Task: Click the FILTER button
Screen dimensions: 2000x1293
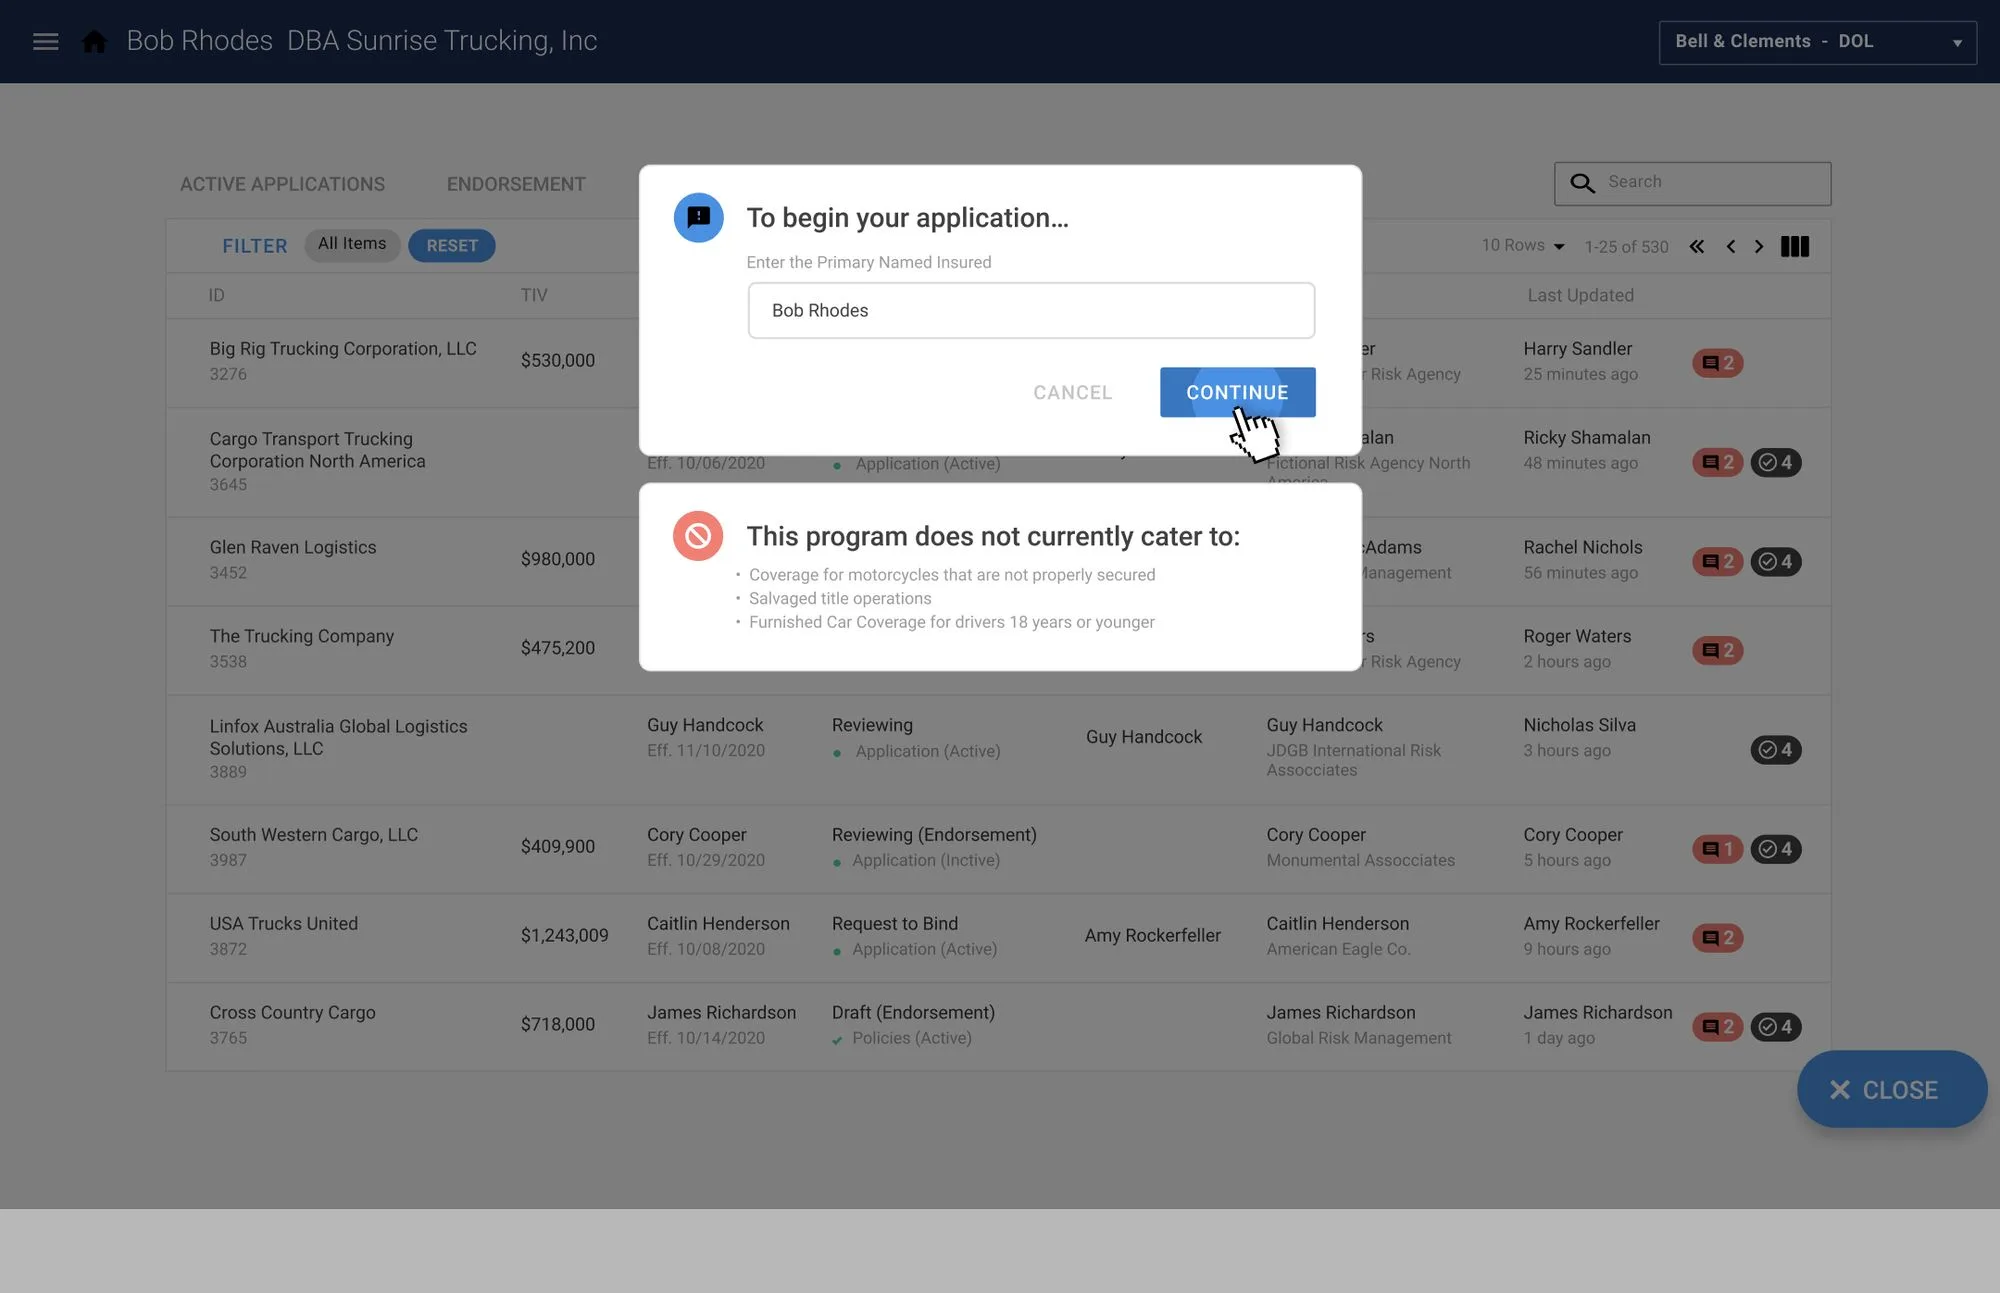Action: tap(254, 245)
